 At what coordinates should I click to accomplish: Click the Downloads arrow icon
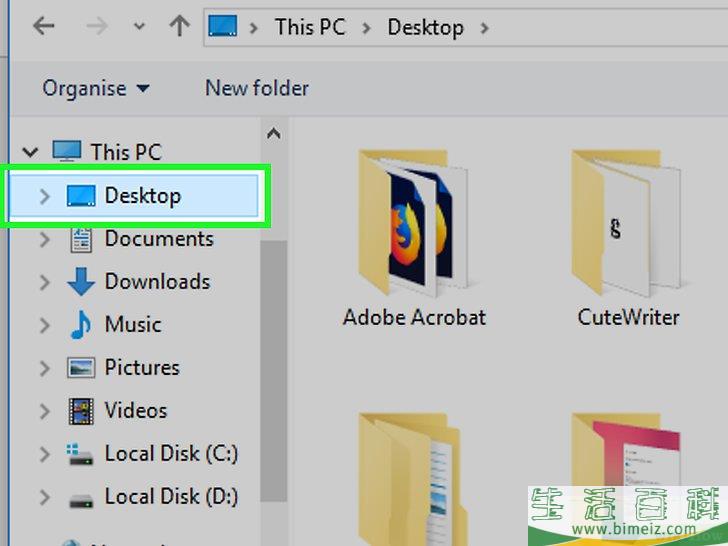click(81, 281)
